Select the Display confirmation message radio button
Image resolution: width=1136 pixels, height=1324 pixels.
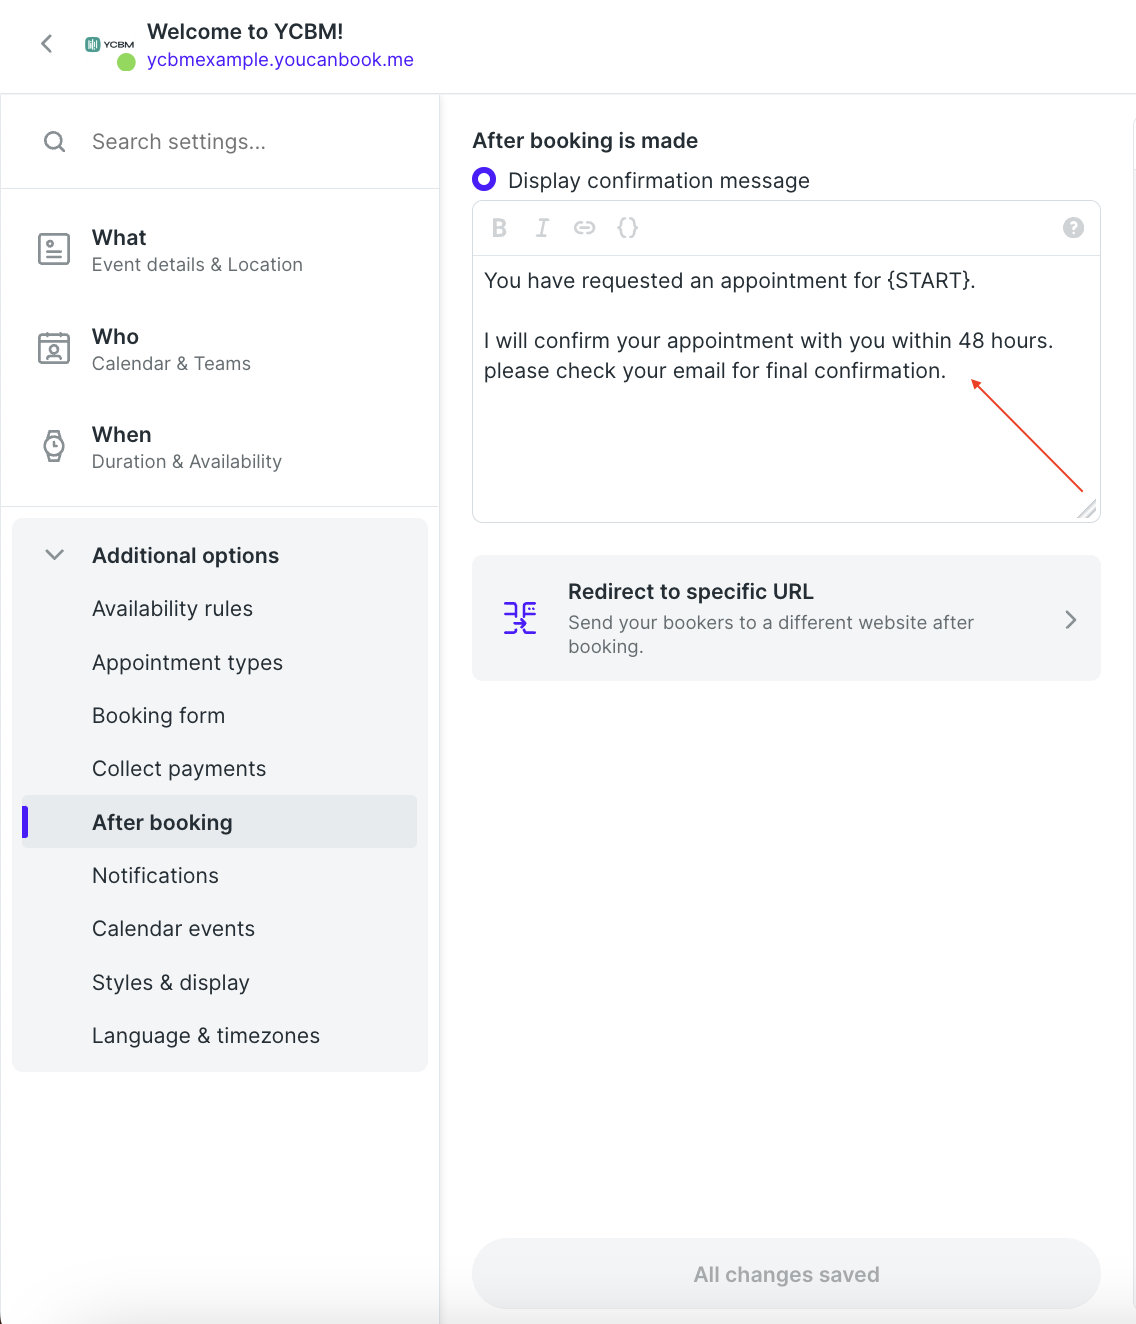pos(483,179)
